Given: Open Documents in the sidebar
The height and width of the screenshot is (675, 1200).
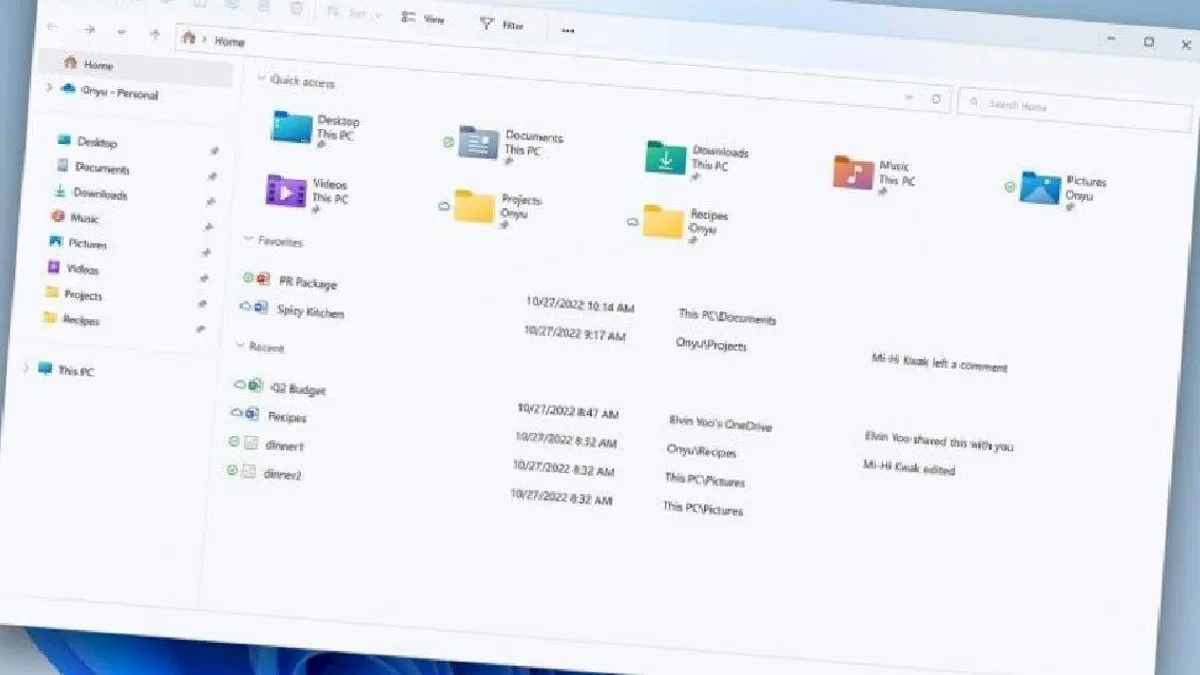Looking at the screenshot, I should (x=93, y=167).
